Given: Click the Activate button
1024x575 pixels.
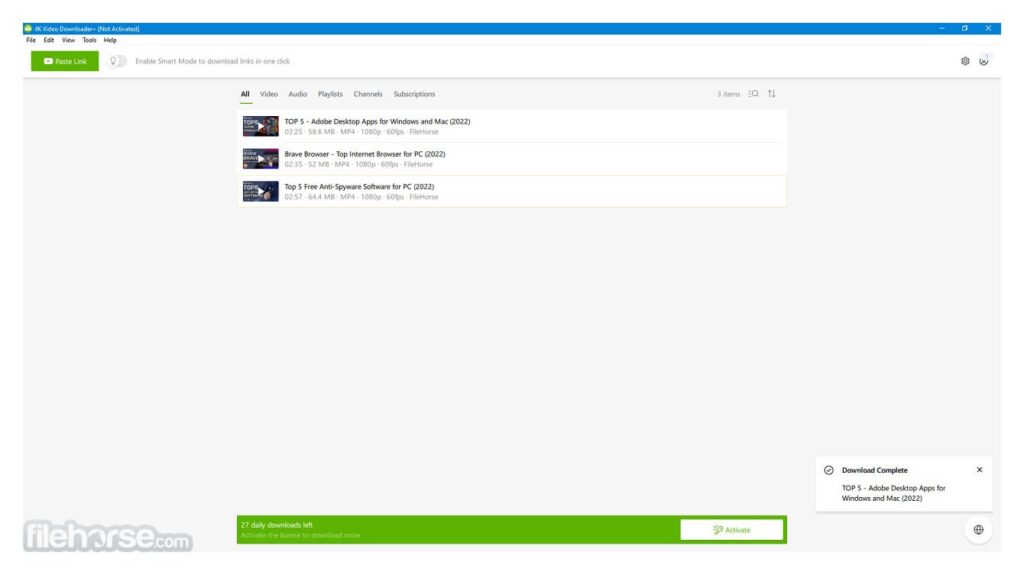Looking at the screenshot, I should [x=731, y=530].
